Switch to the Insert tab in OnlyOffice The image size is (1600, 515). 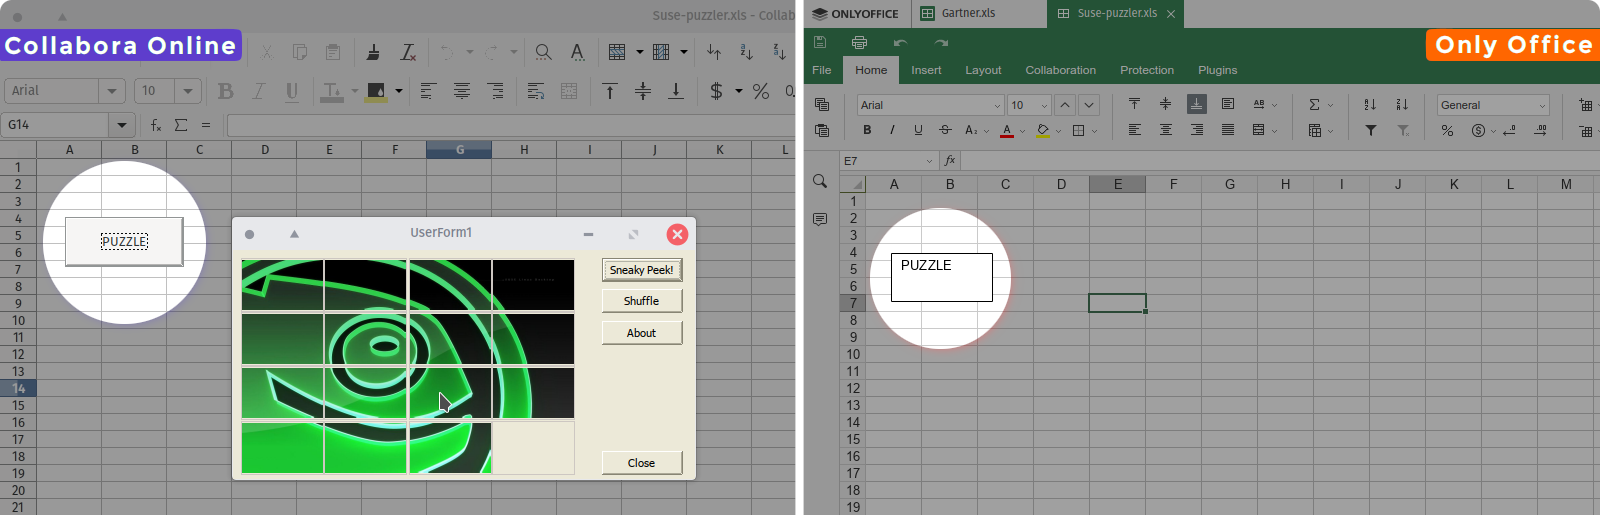coord(926,70)
